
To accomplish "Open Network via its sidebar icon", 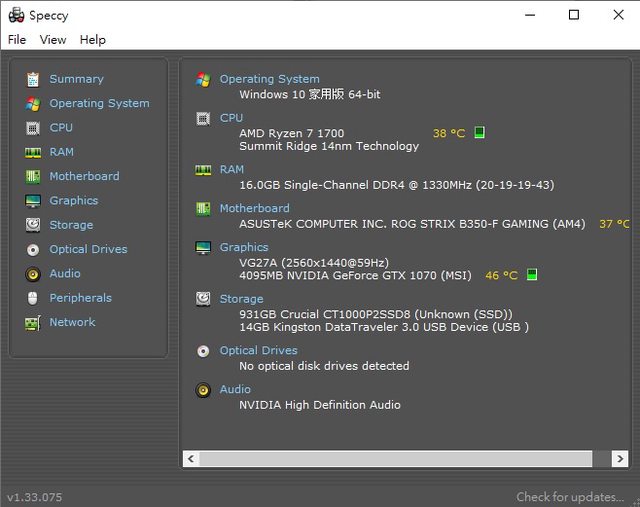I will point(33,322).
